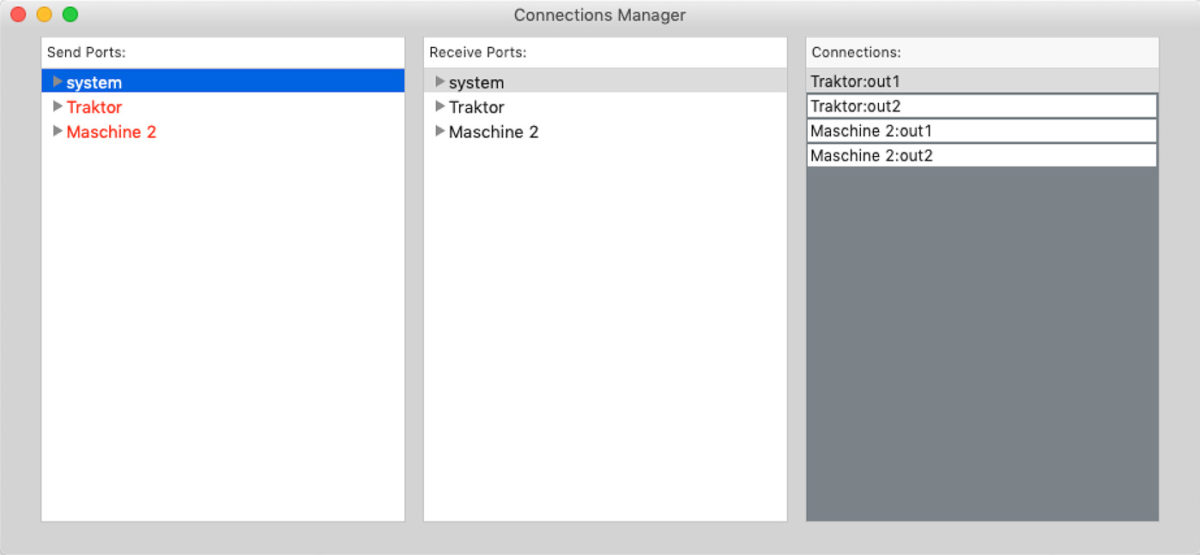Click the Connections column header
The height and width of the screenshot is (555, 1200).
(x=982, y=52)
